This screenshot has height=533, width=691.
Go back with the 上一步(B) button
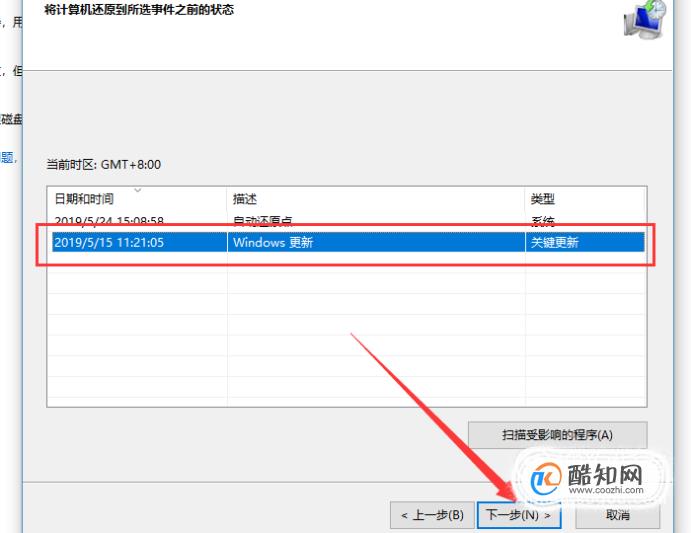tap(432, 515)
